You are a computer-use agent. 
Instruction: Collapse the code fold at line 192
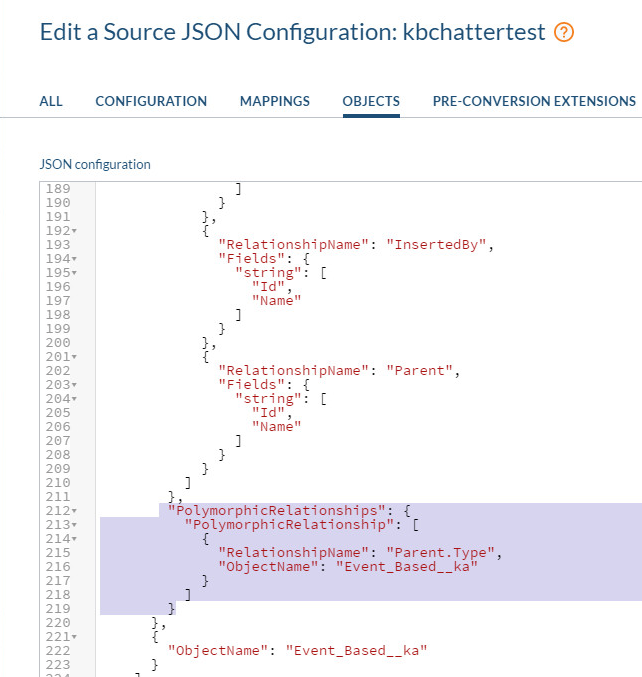(x=74, y=231)
